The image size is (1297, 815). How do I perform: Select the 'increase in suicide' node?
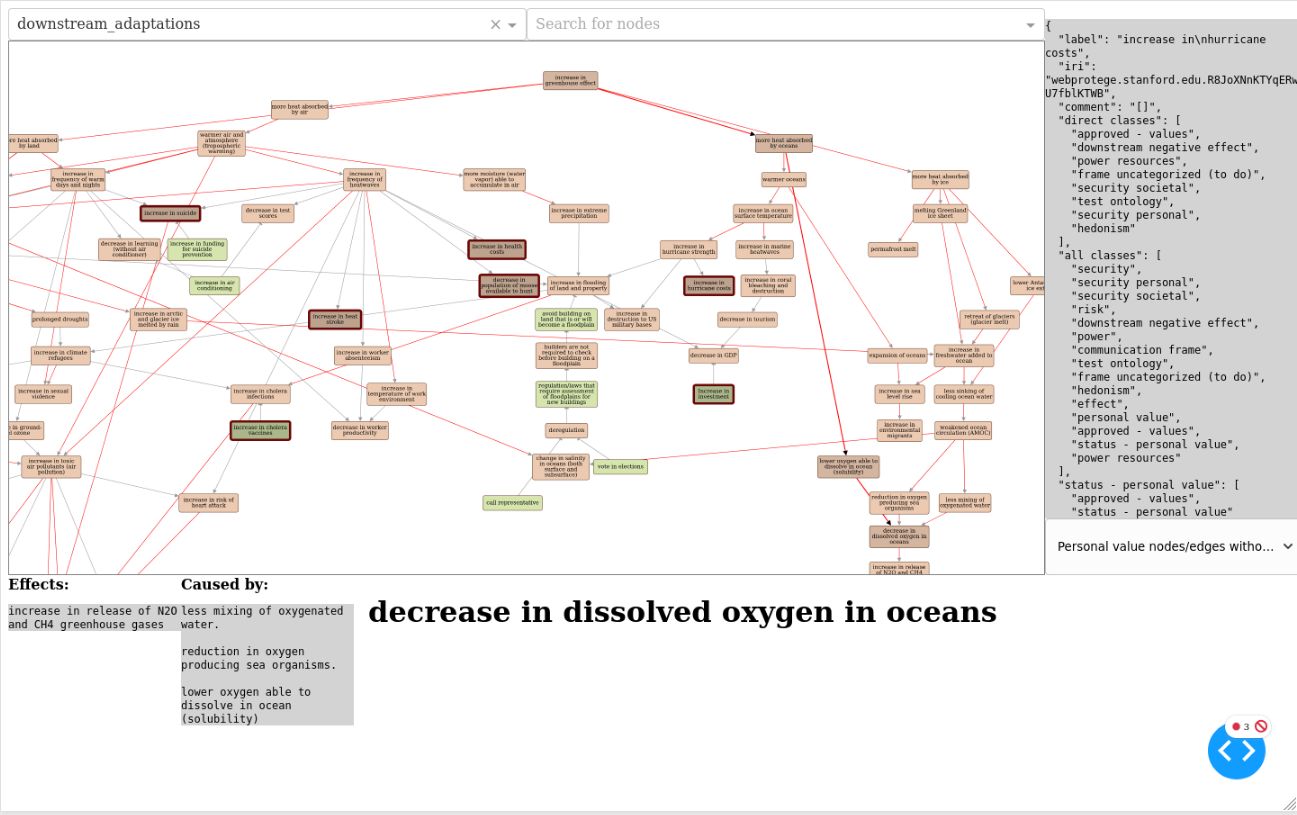[170, 213]
